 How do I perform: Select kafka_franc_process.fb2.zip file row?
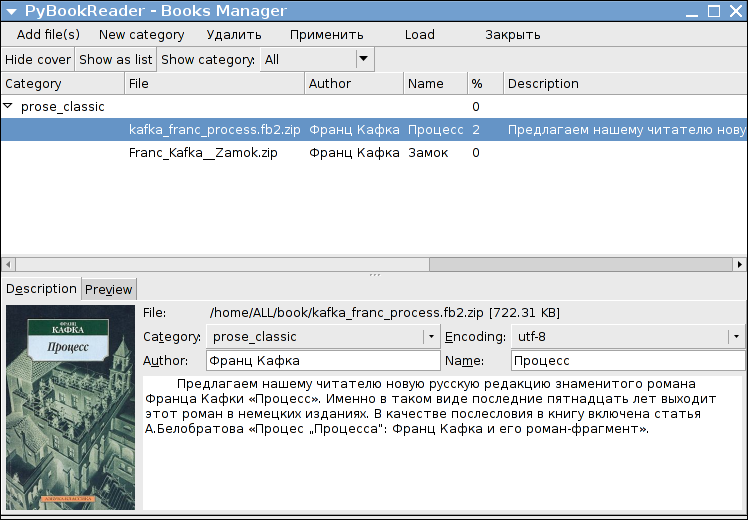374,129
